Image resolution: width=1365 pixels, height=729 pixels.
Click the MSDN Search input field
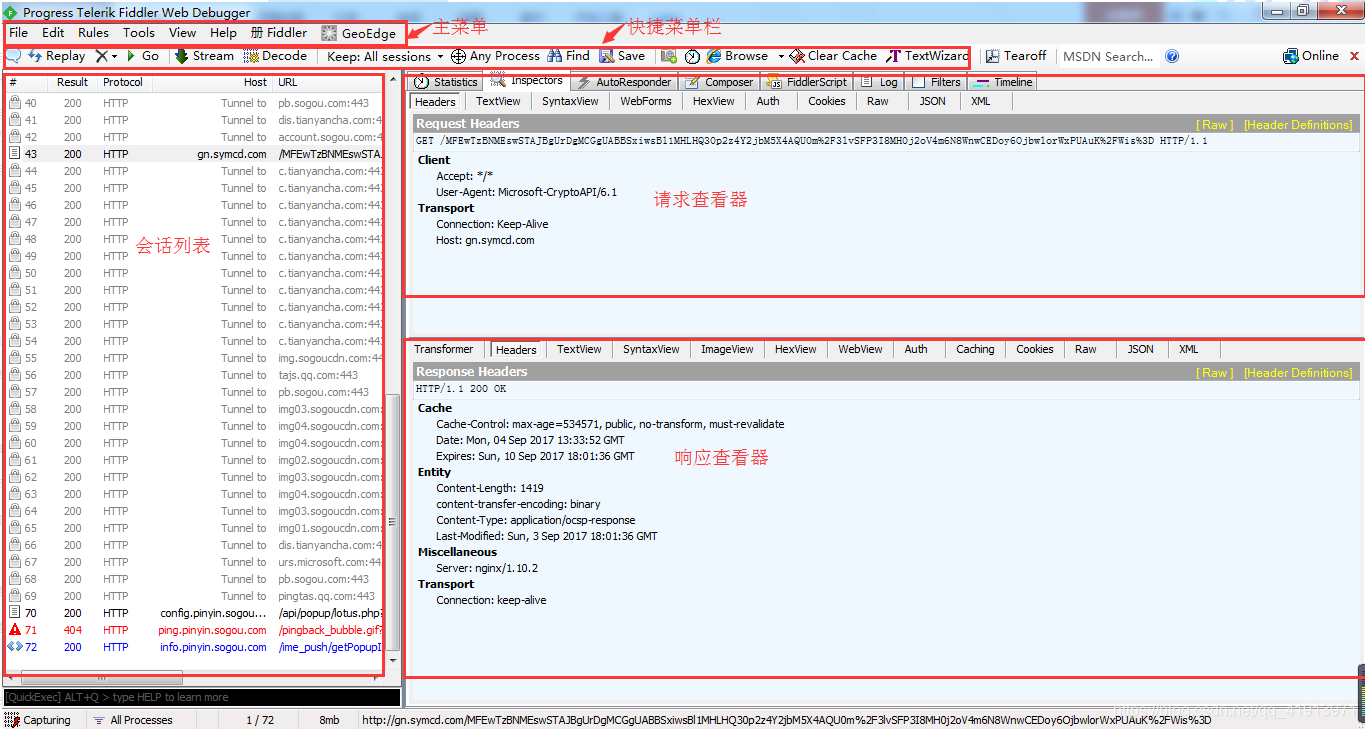pyautogui.click(x=1108, y=57)
